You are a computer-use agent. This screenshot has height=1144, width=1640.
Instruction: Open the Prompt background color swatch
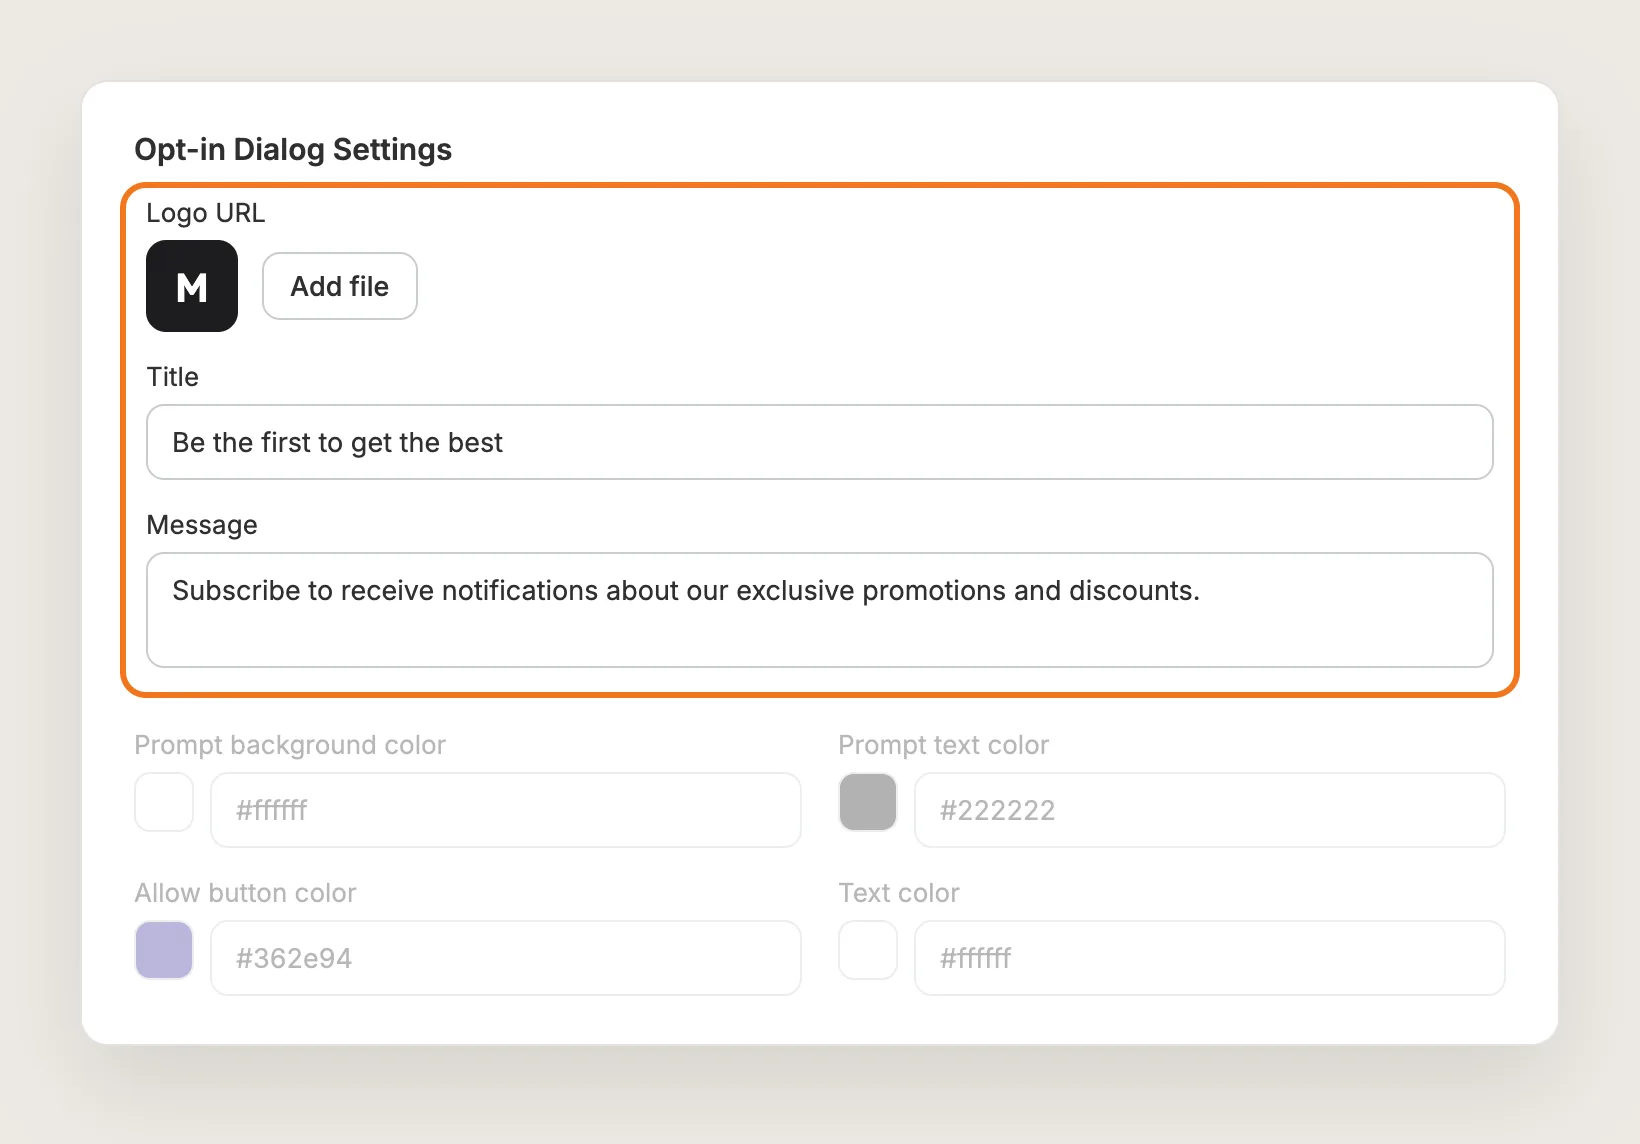click(x=164, y=802)
